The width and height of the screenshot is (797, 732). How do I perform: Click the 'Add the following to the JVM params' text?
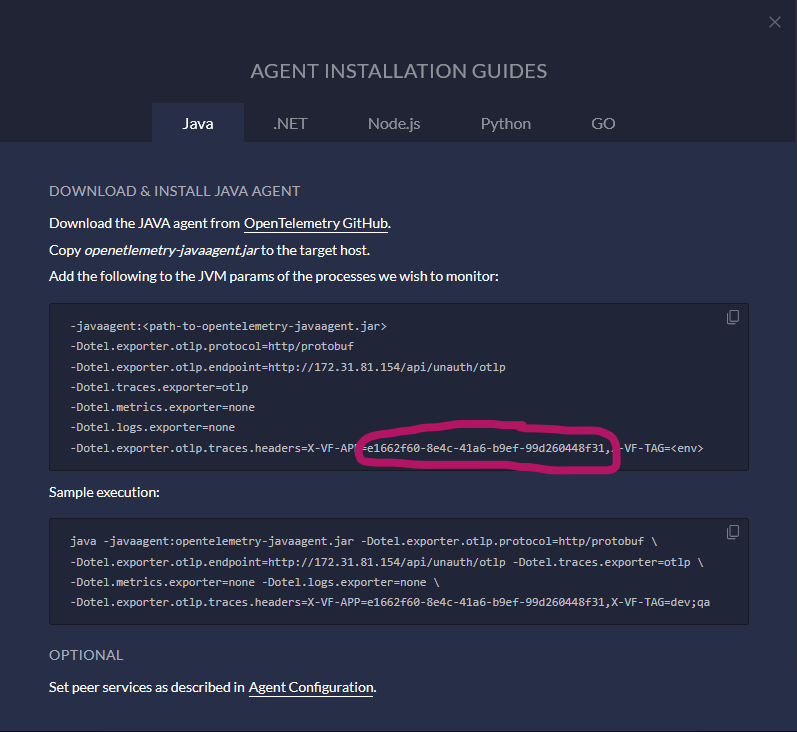pyautogui.click(x=273, y=276)
